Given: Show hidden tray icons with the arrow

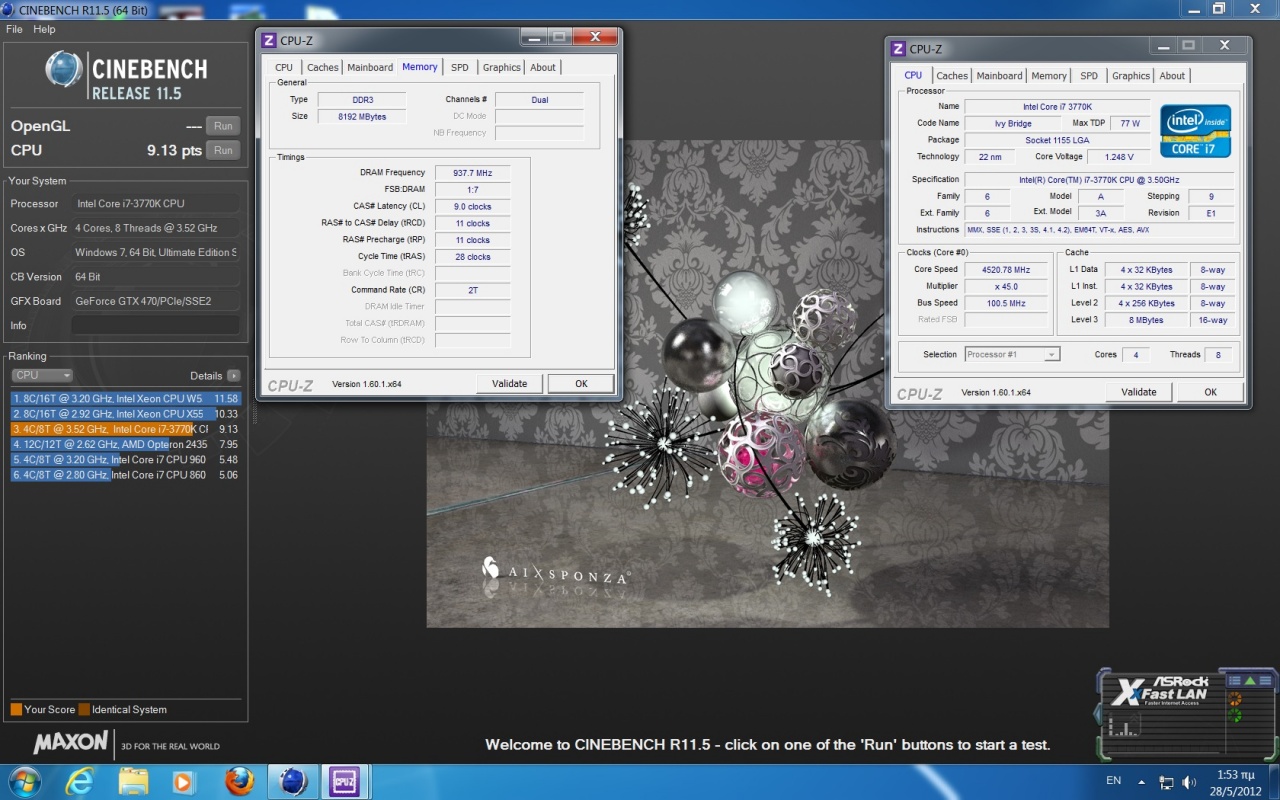Looking at the screenshot, I should tap(1140, 782).
